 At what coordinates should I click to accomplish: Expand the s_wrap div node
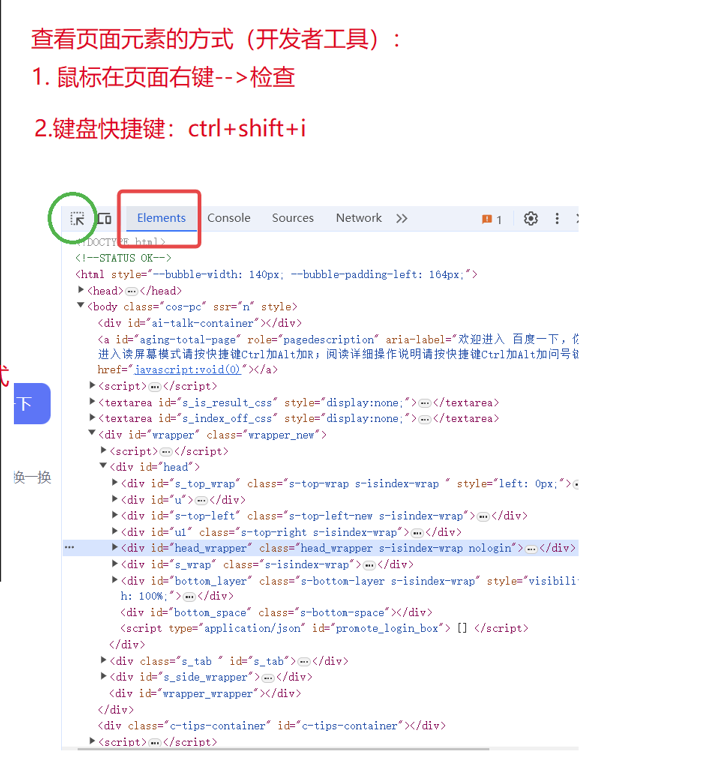pyautogui.click(x=115, y=563)
